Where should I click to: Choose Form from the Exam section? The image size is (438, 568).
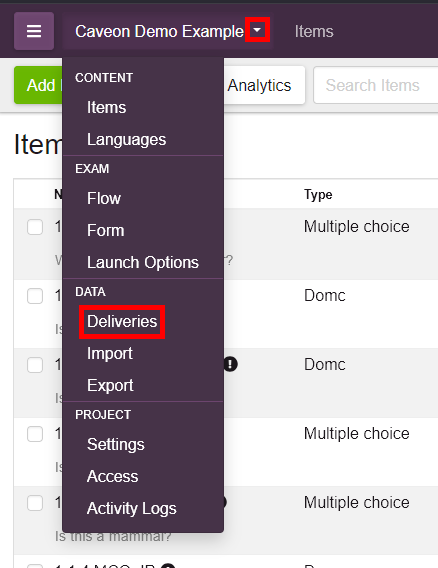click(x=105, y=230)
